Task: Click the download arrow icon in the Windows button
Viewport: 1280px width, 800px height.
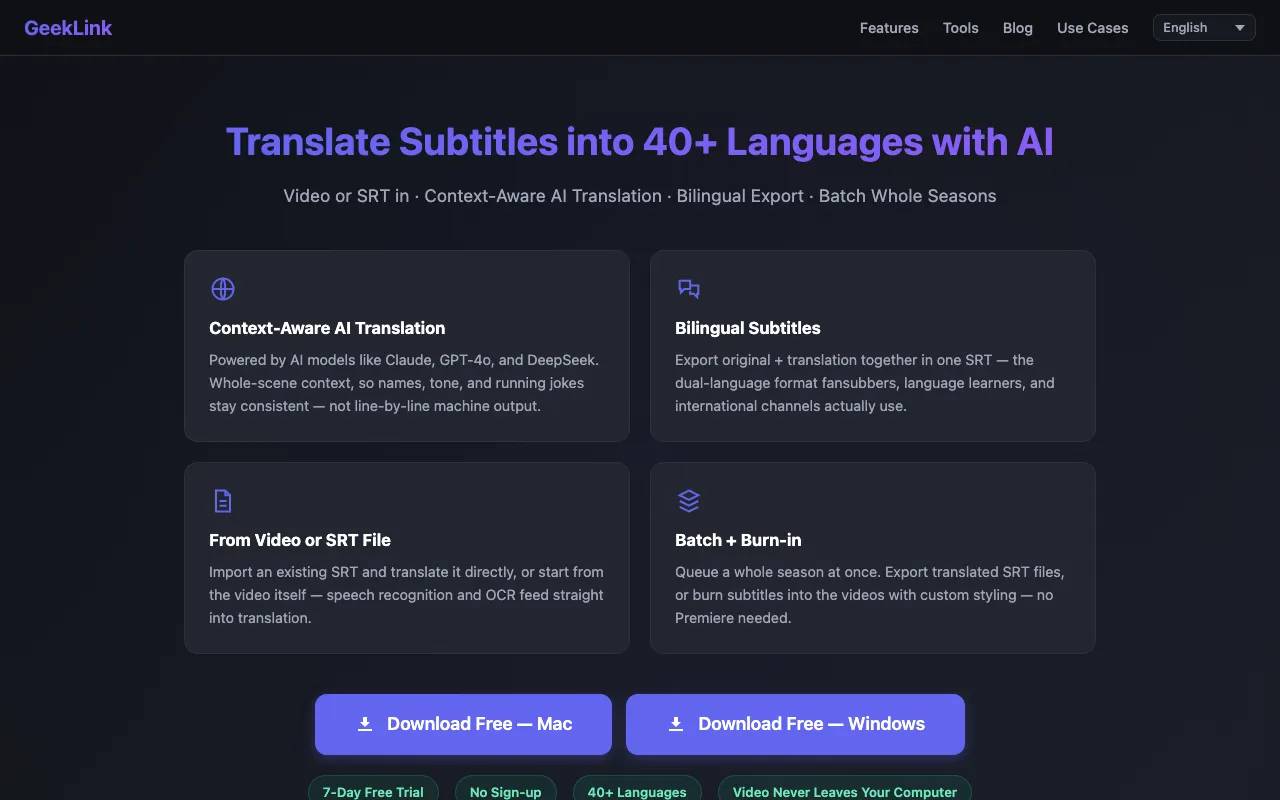Action: [676, 724]
